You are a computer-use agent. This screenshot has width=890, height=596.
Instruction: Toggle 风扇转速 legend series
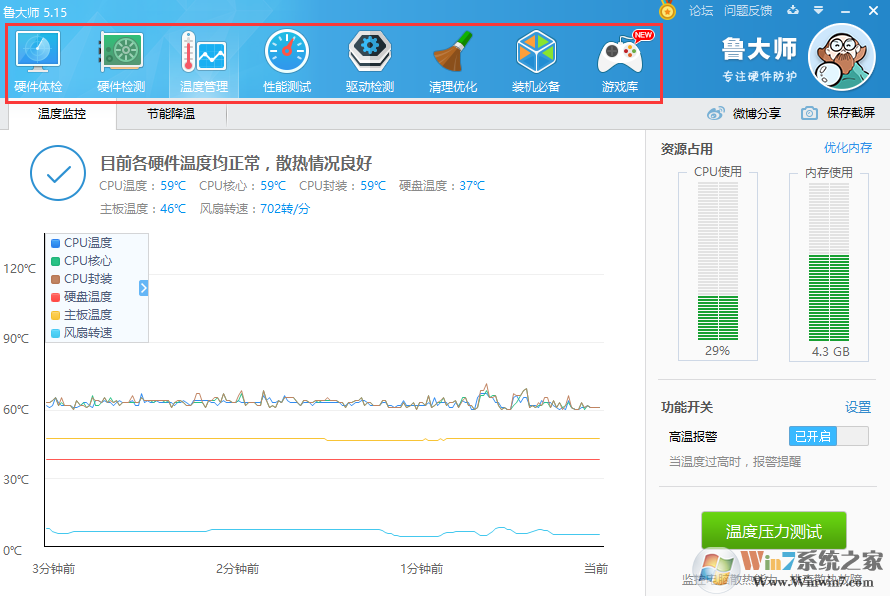tap(87, 333)
